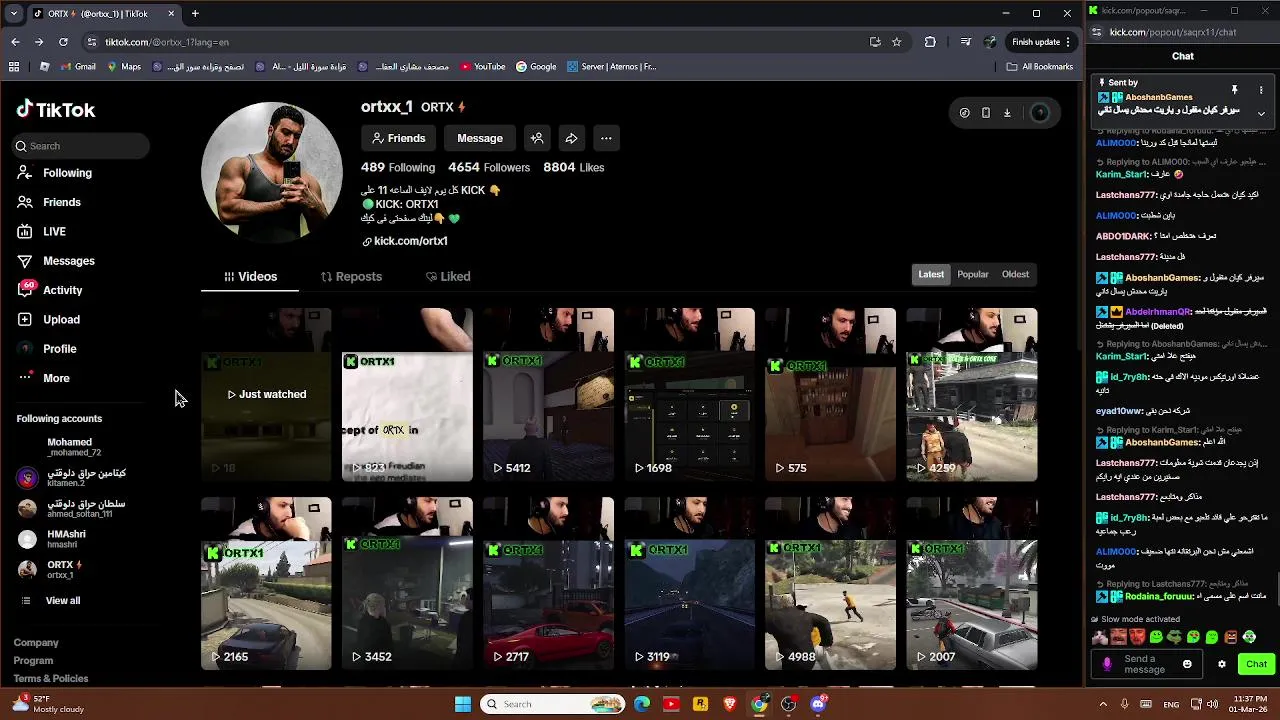The image size is (1280, 720).
Task: Sort videos by Oldest
Action: [1015, 274]
